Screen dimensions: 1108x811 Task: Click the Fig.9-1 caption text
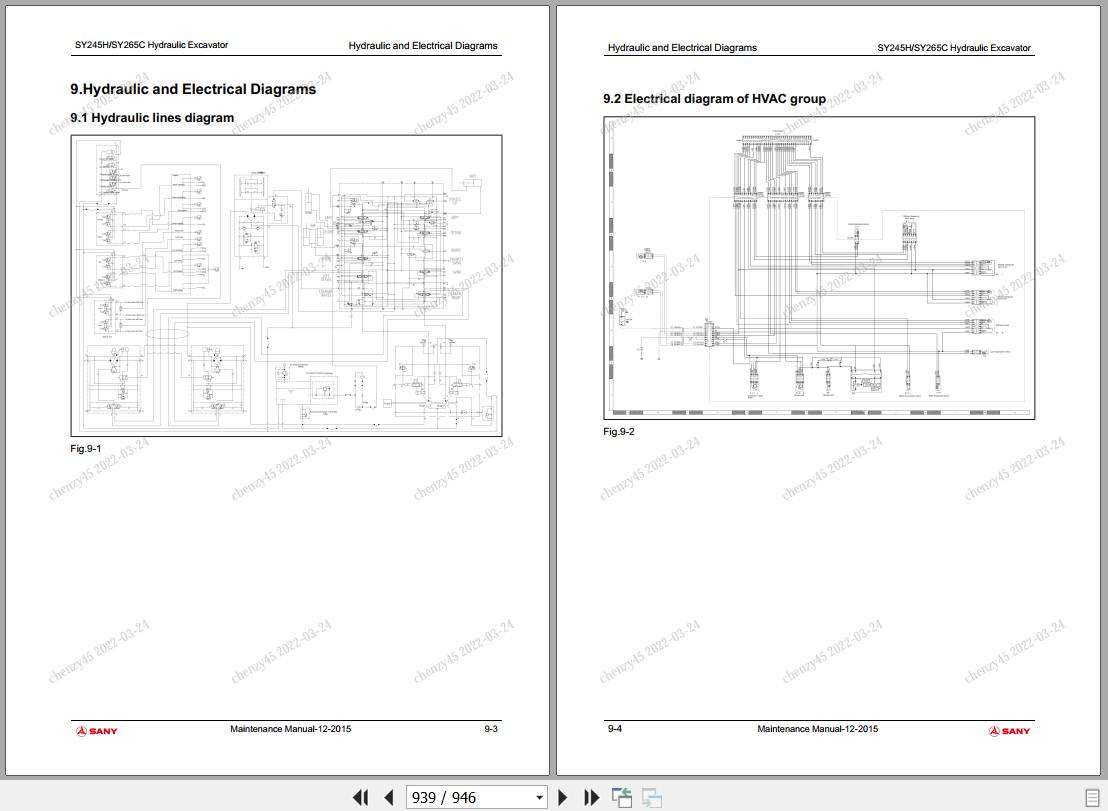point(86,449)
